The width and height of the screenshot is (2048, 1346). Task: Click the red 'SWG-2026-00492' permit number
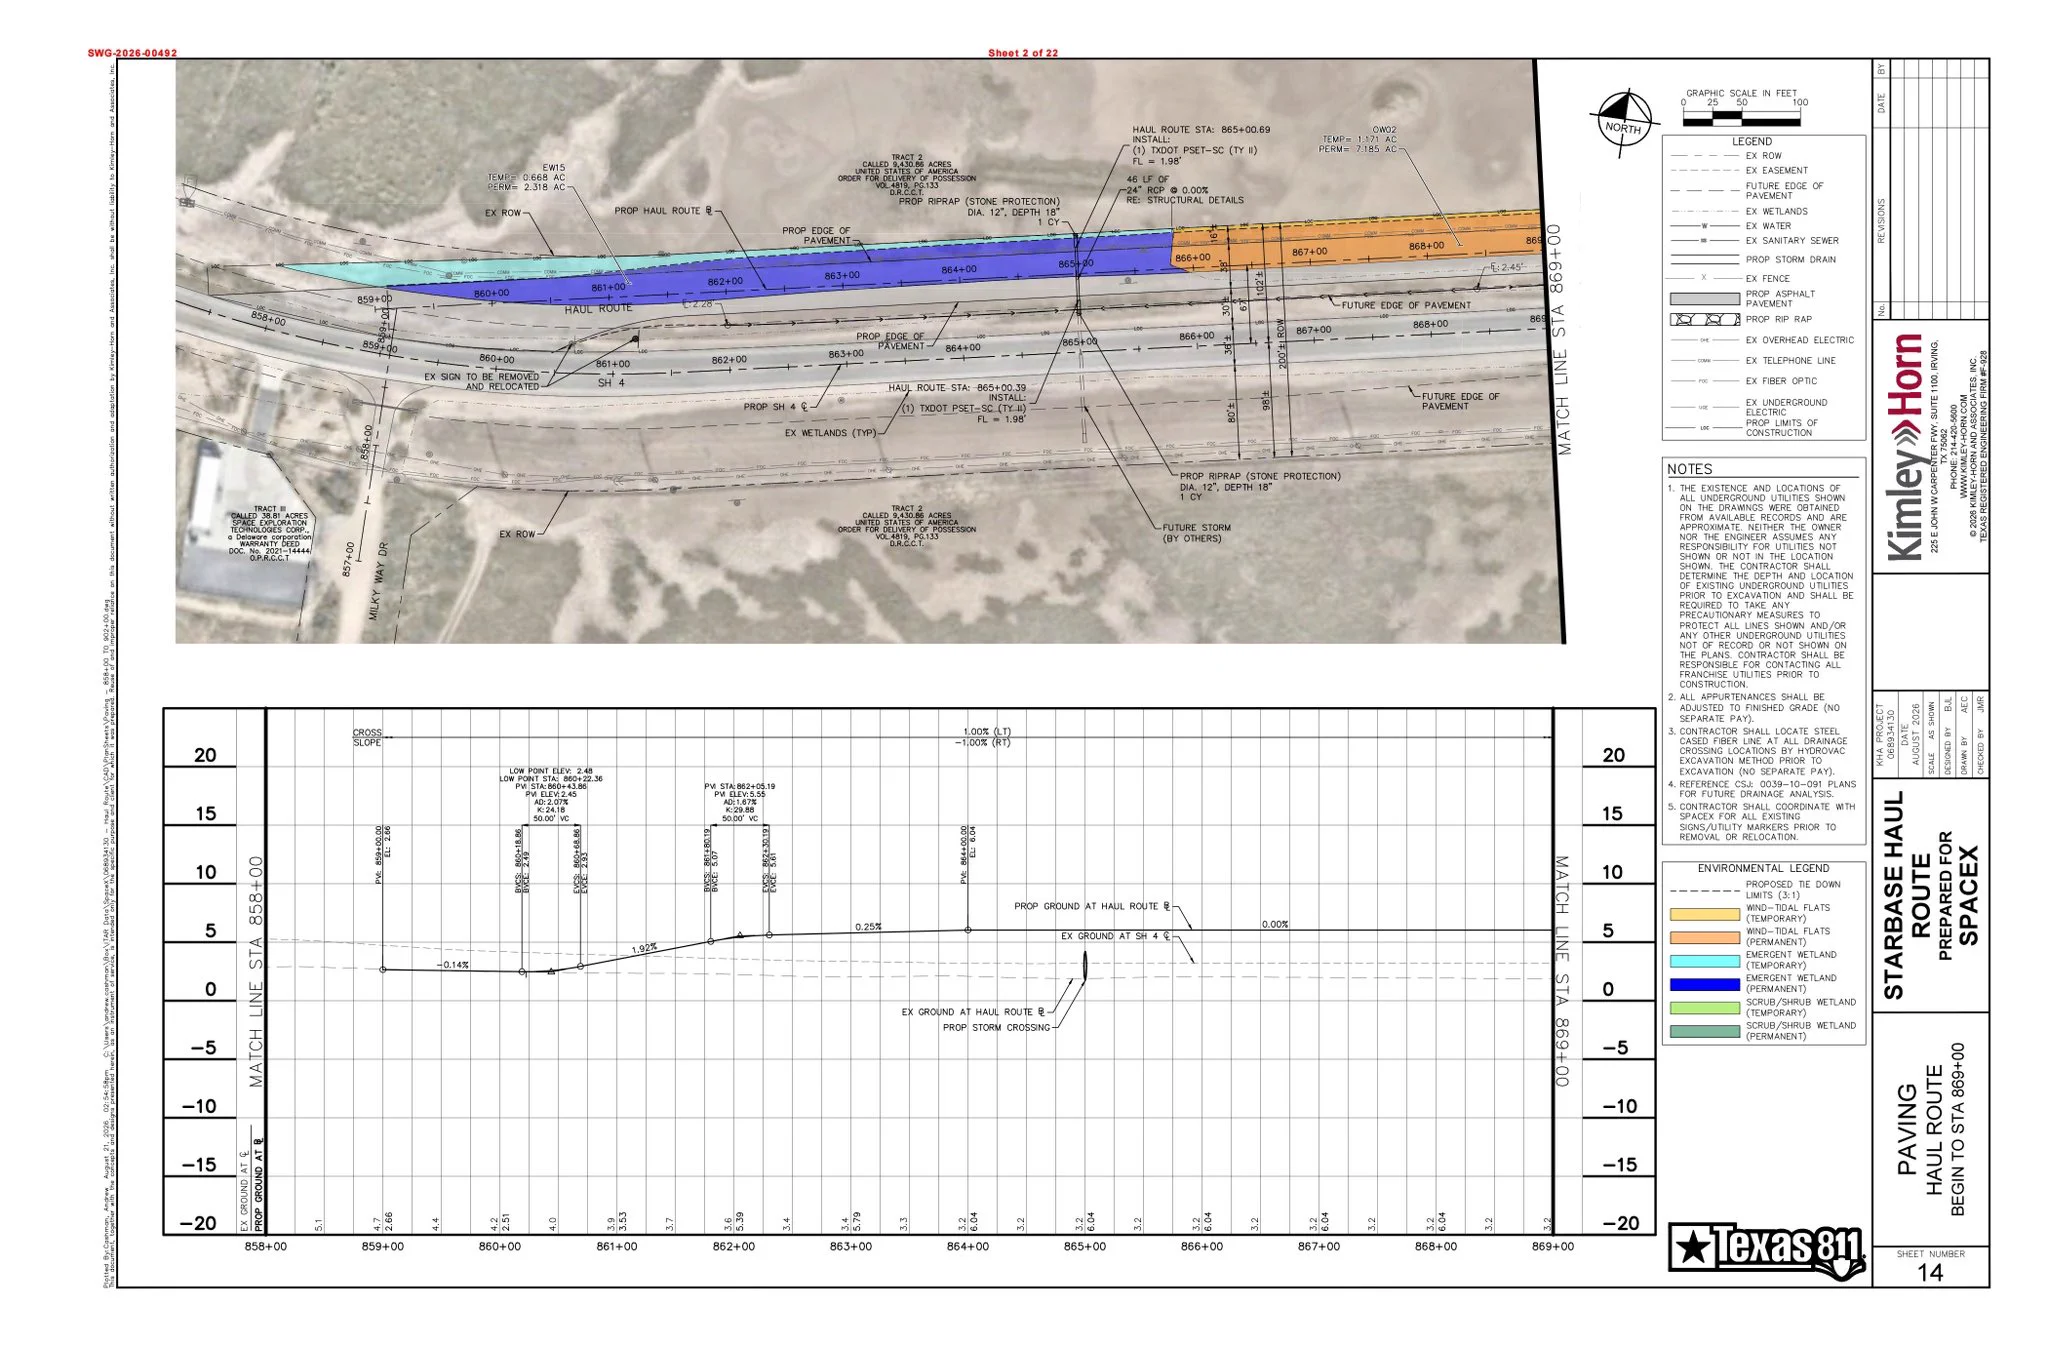pos(132,53)
